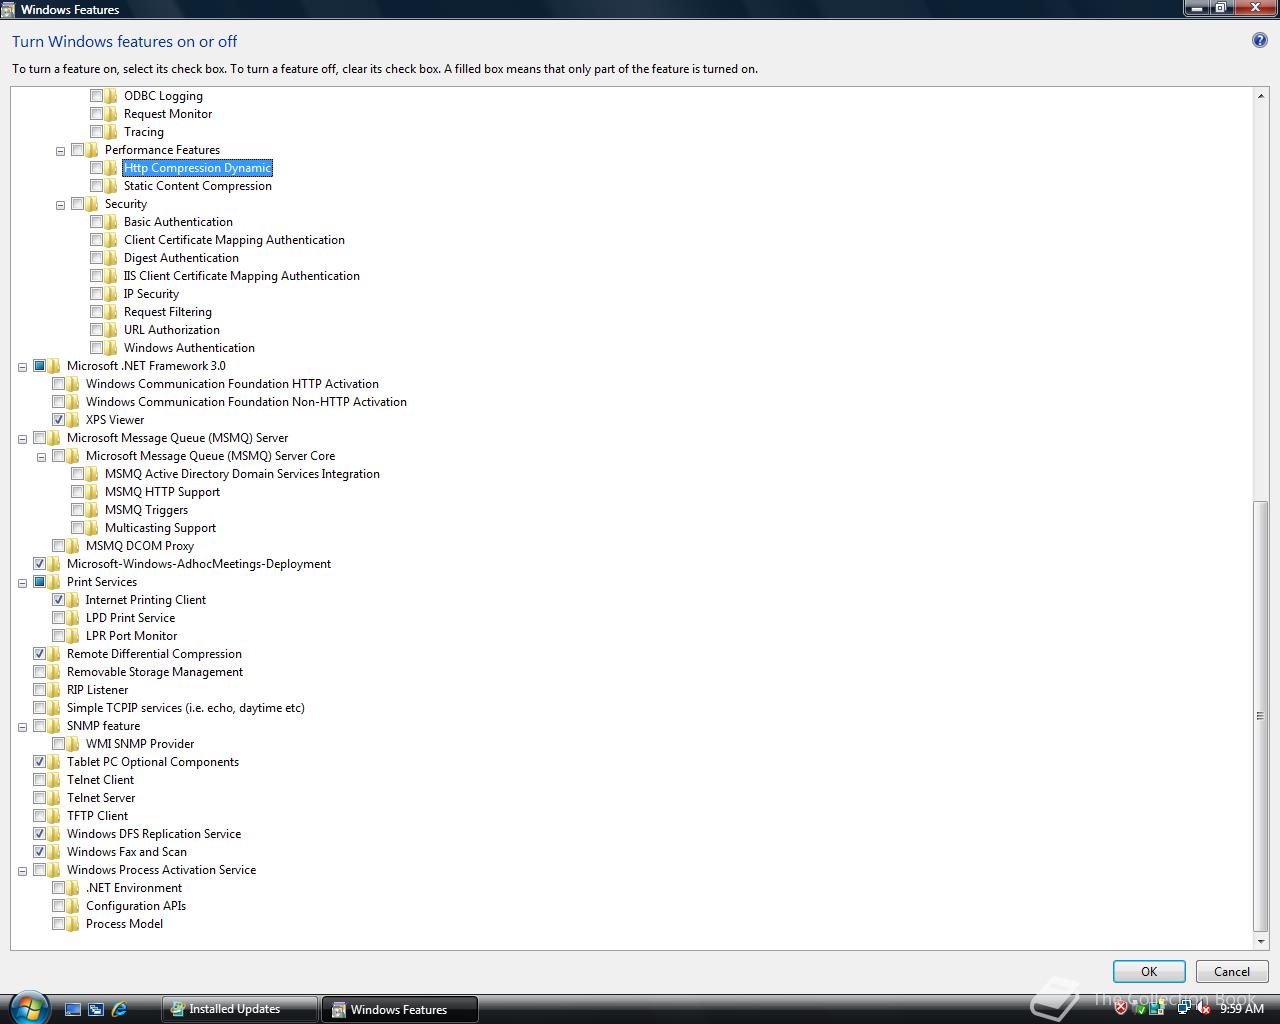Screen dimensions: 1280x1024
Task: Collapse Microsoft Message Queue (MSMQ) Server node
Action: pyautogui.click(x=22, y=439)
